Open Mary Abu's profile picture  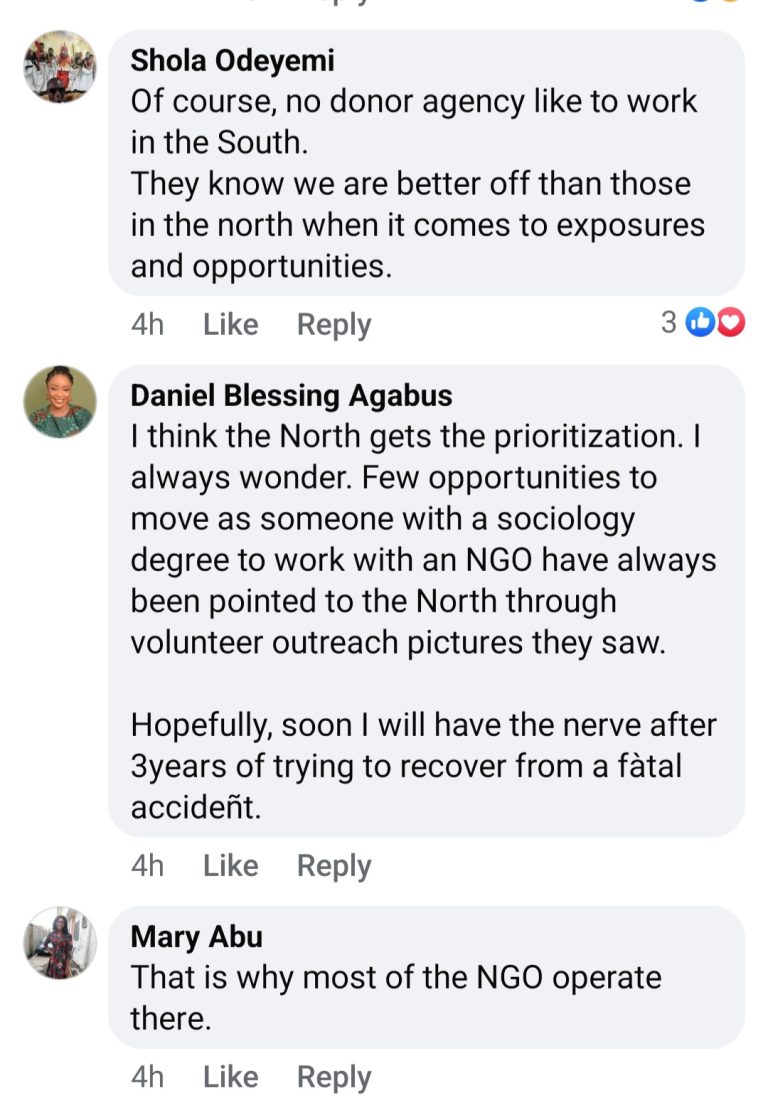[60, 943]
